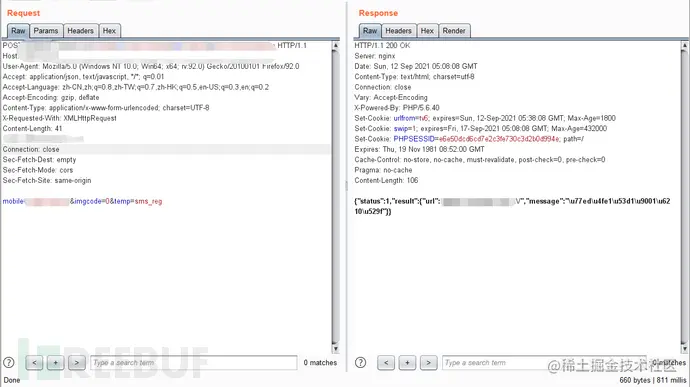
Task: Switch to the Request Hex tab
Action: (x=109, y=31)
